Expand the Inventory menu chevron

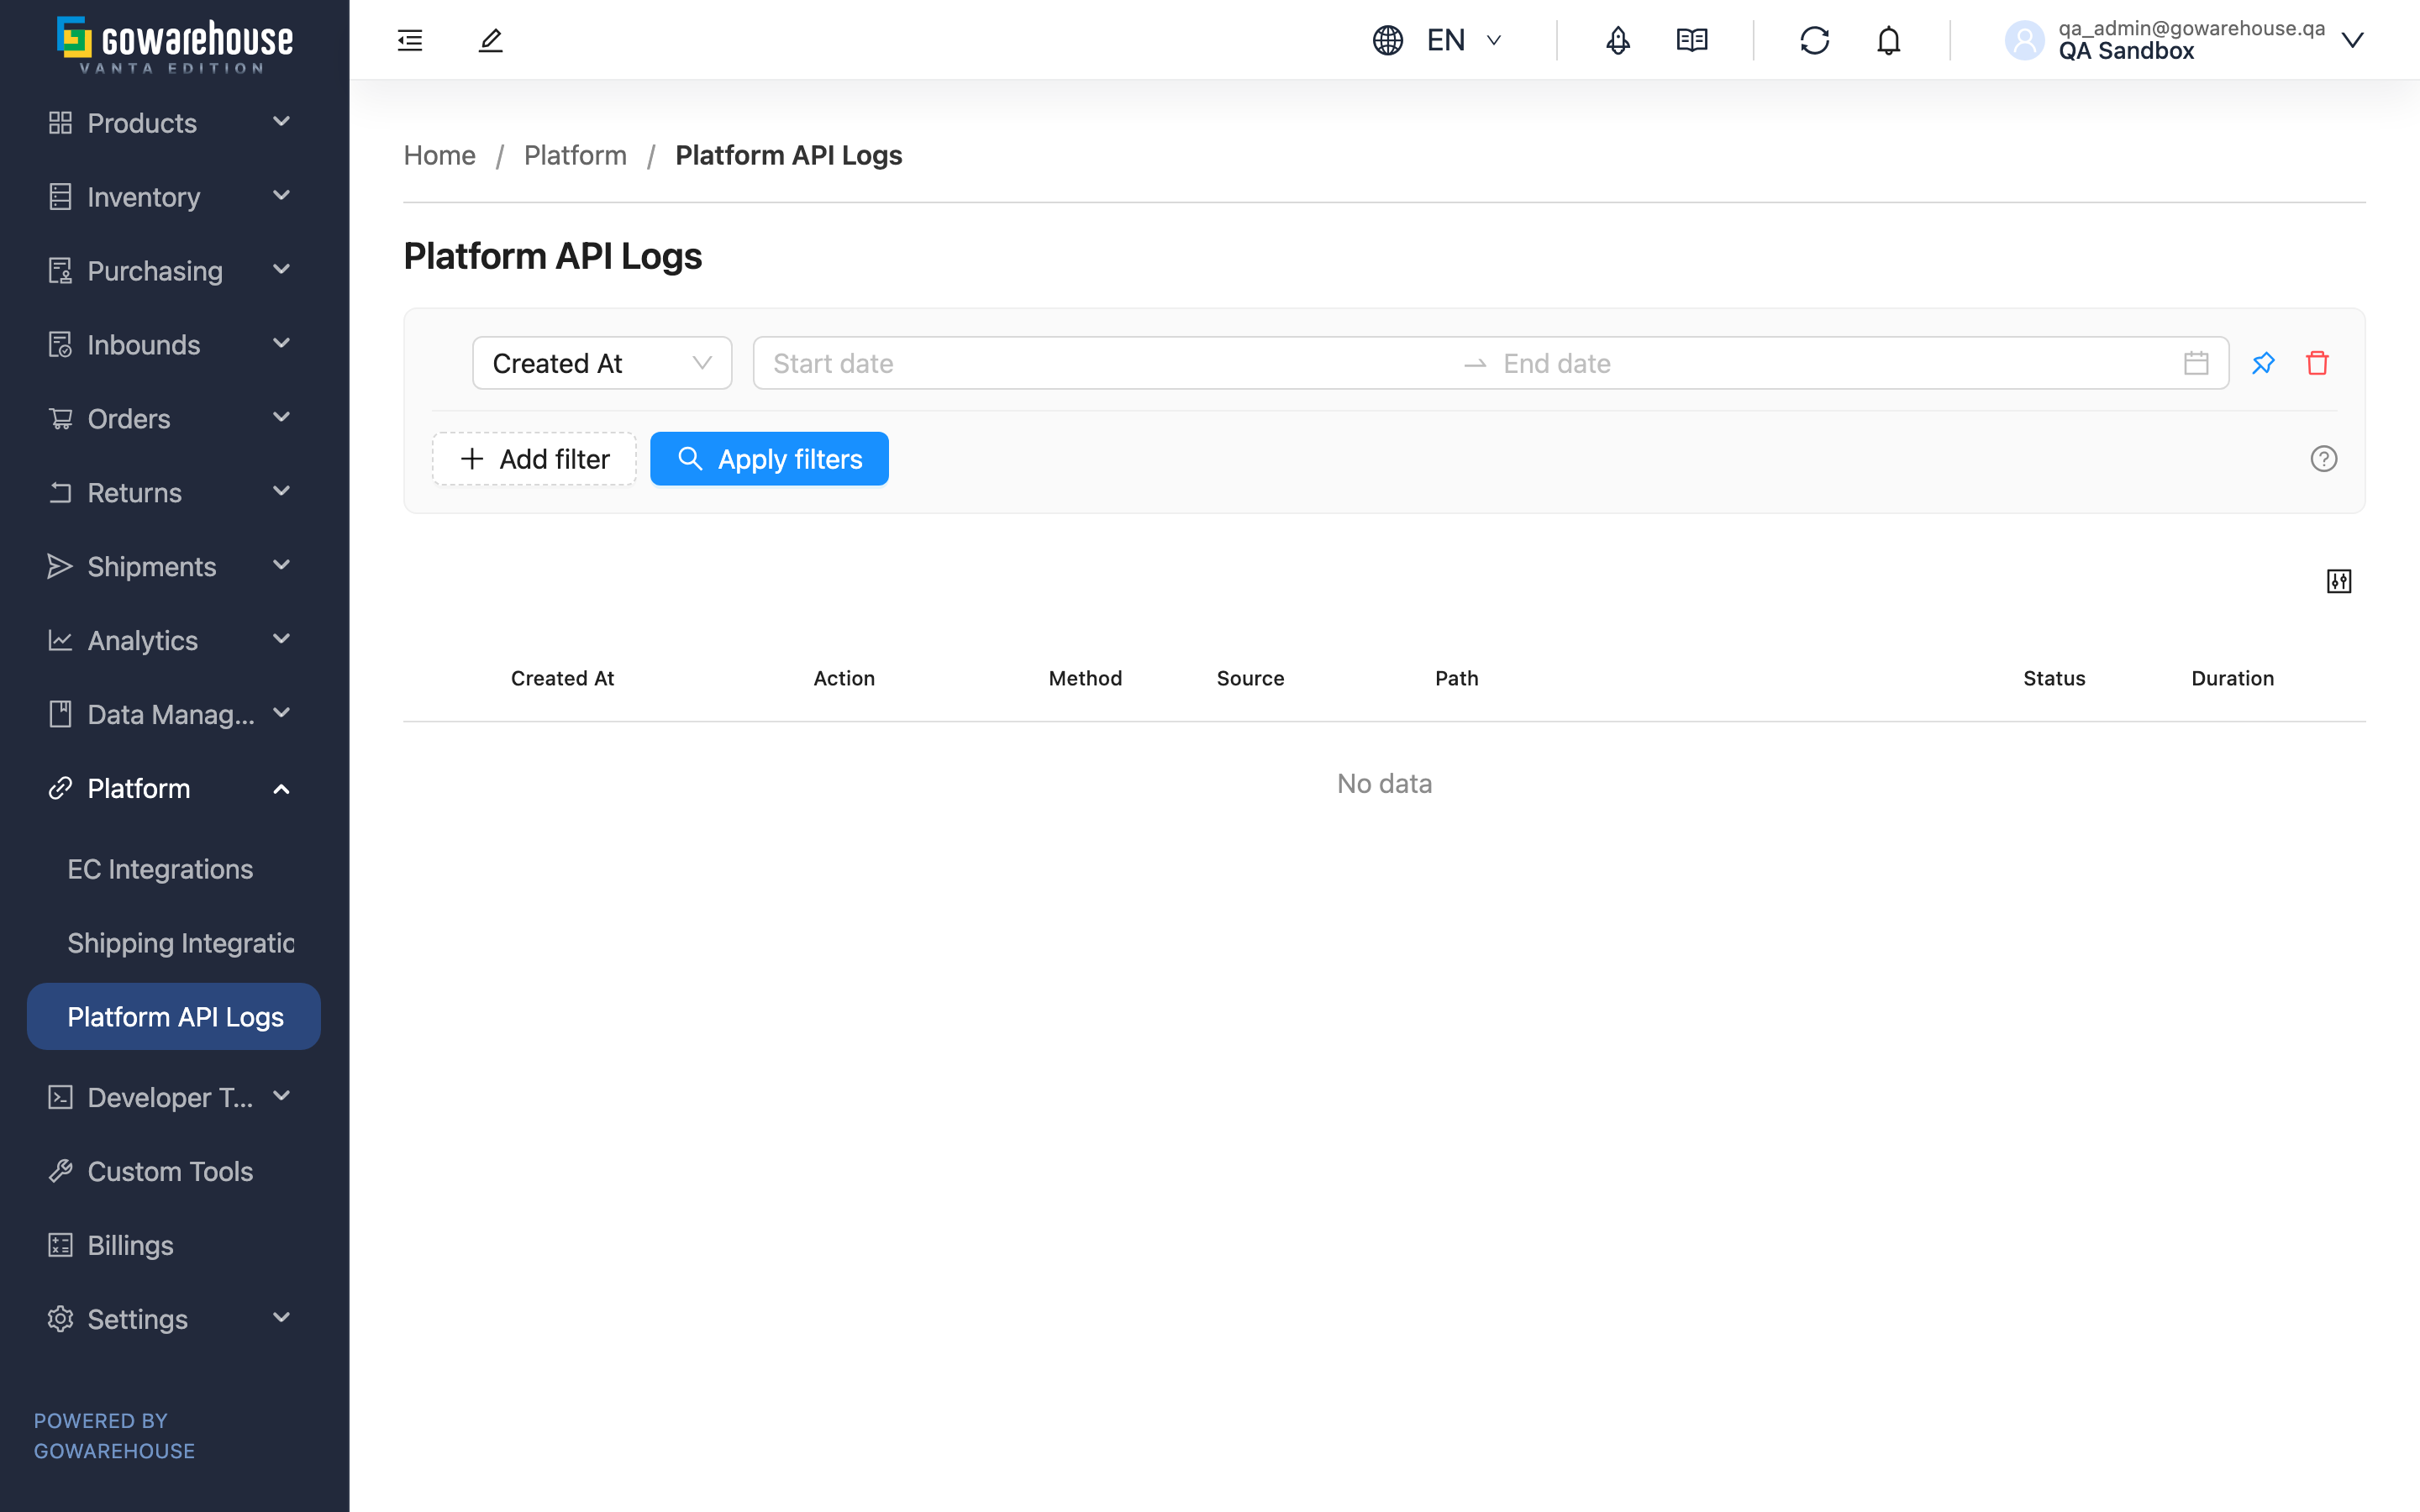coord(282,196)
